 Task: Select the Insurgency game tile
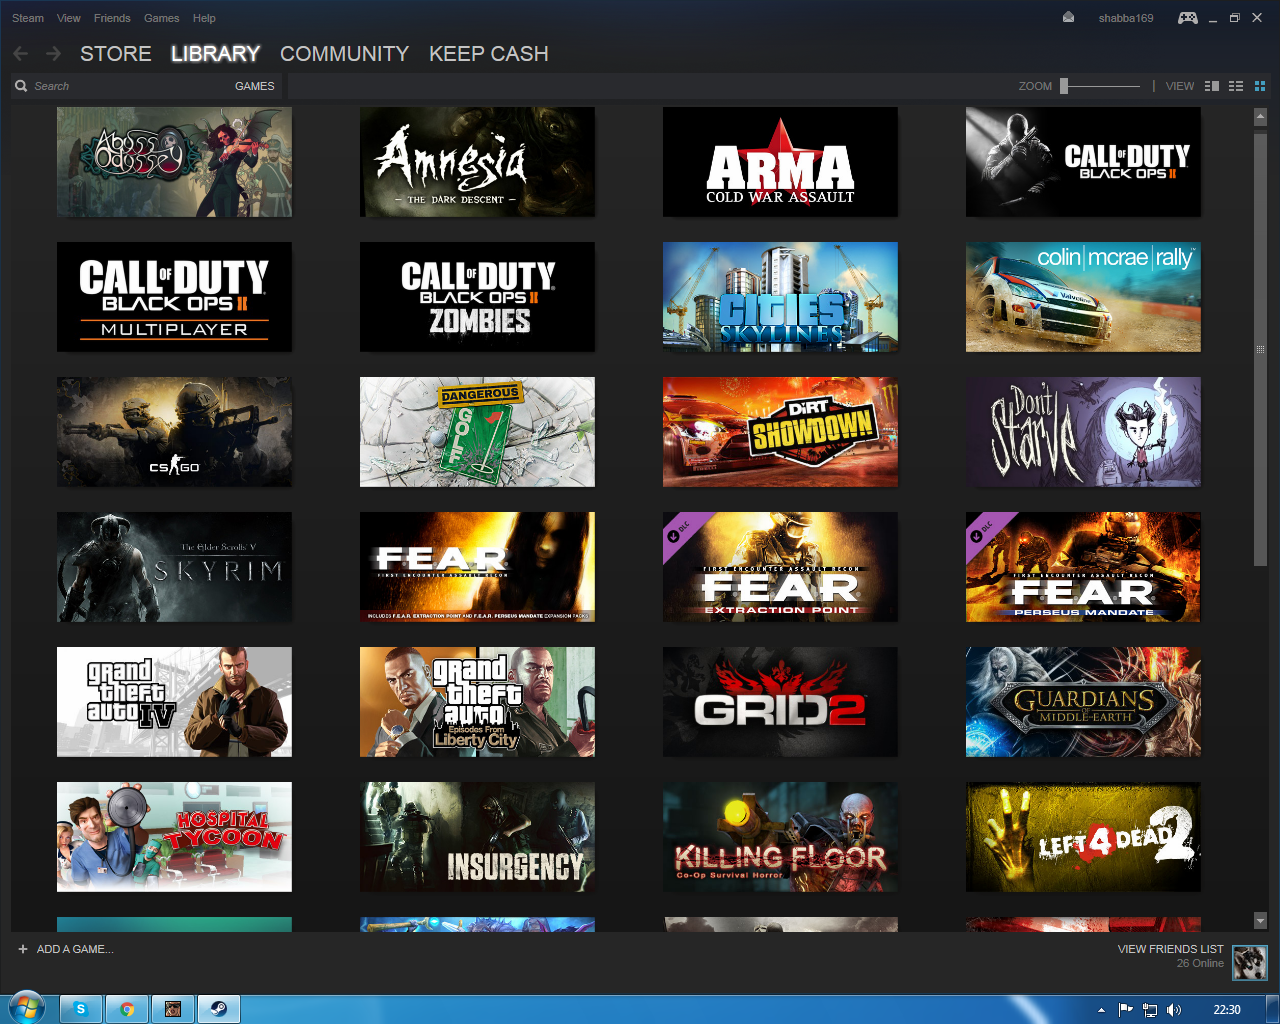click(x=477, y=837)
